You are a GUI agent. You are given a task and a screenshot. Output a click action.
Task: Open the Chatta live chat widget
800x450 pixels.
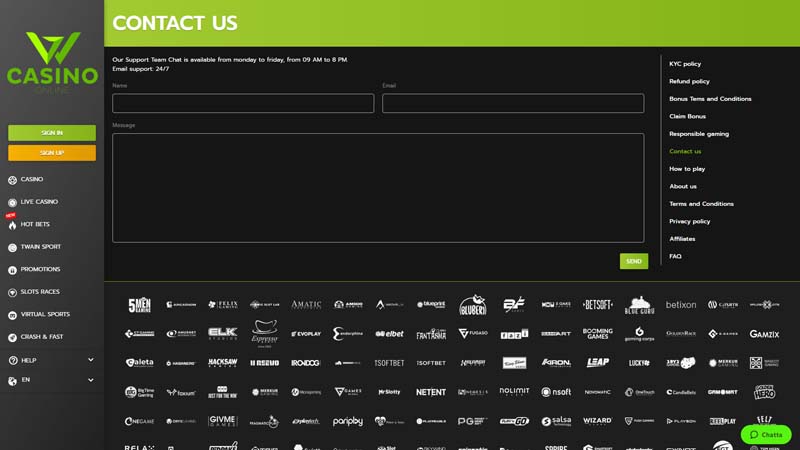pos(766,435)
